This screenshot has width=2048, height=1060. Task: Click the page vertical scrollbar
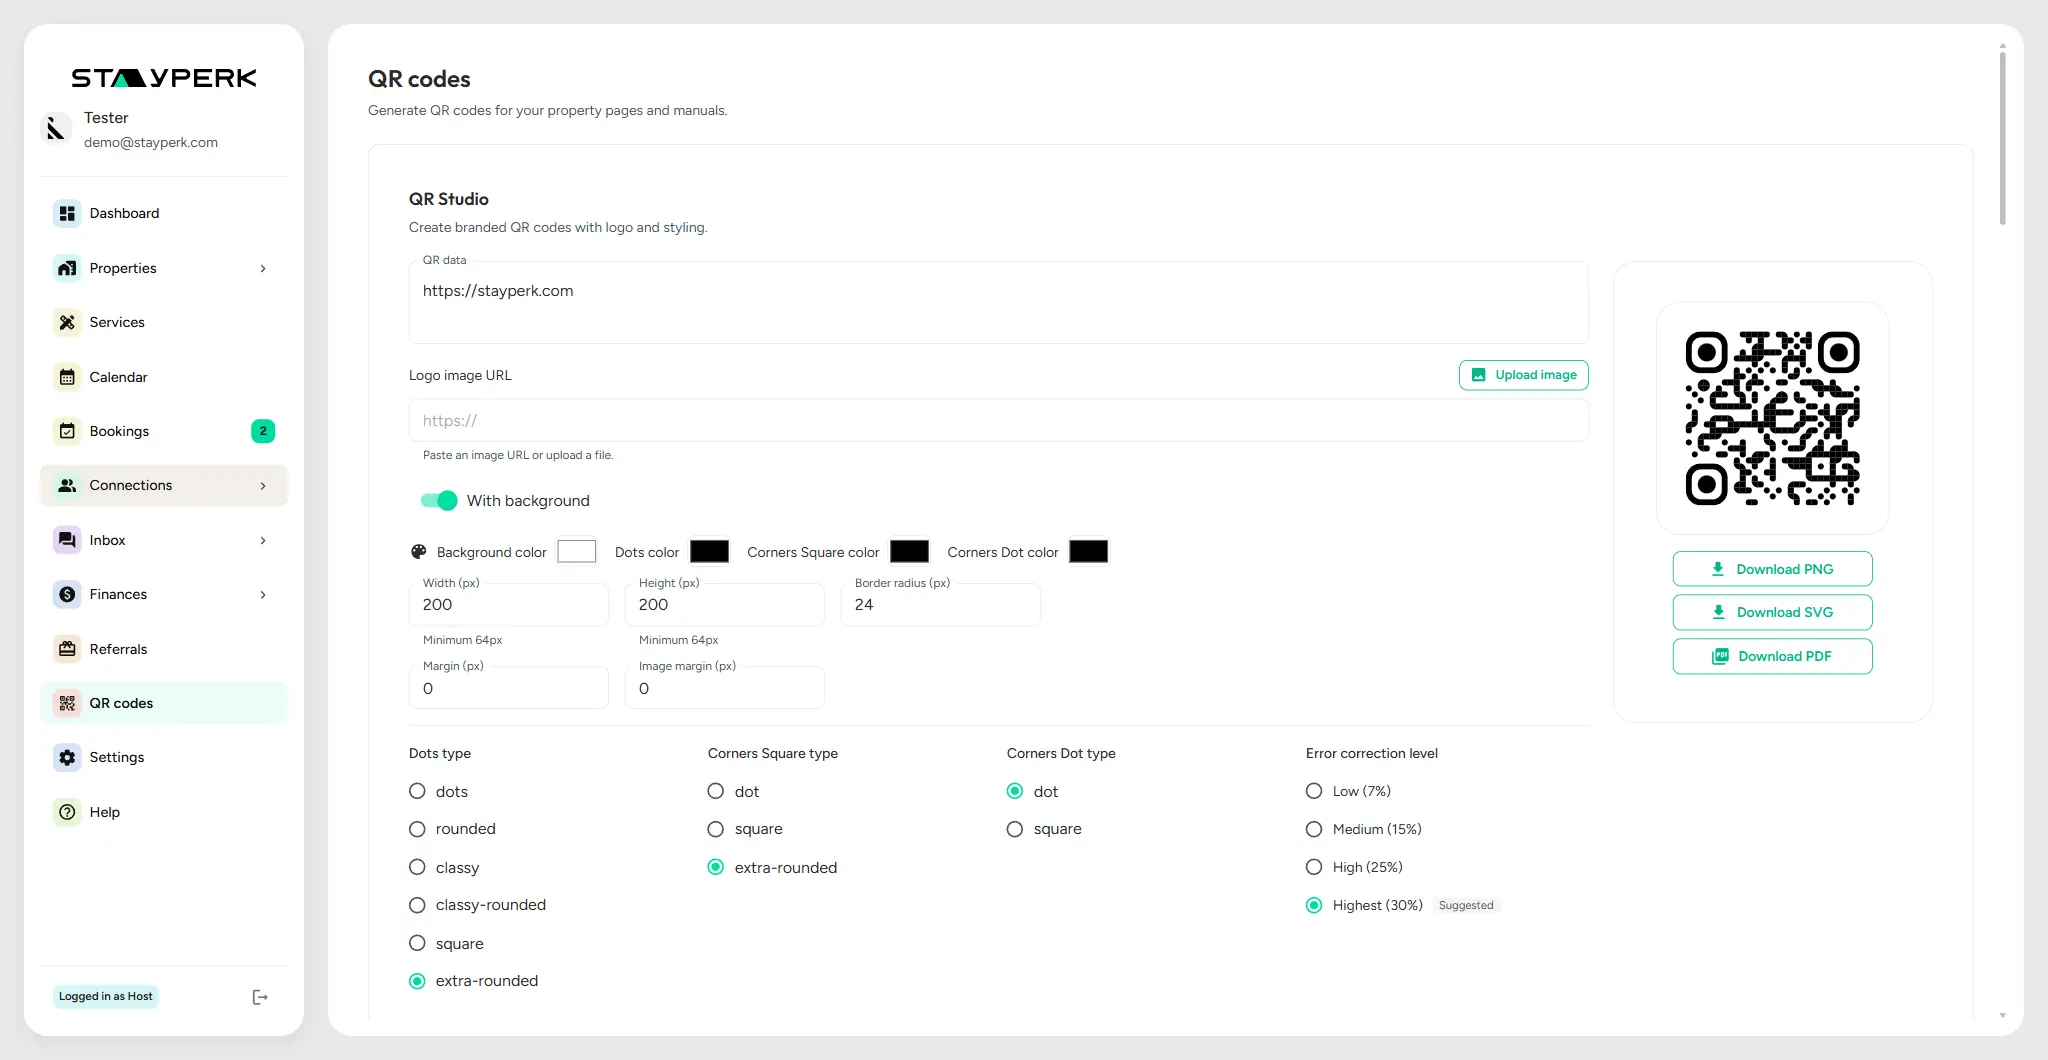pos(2002,138)
